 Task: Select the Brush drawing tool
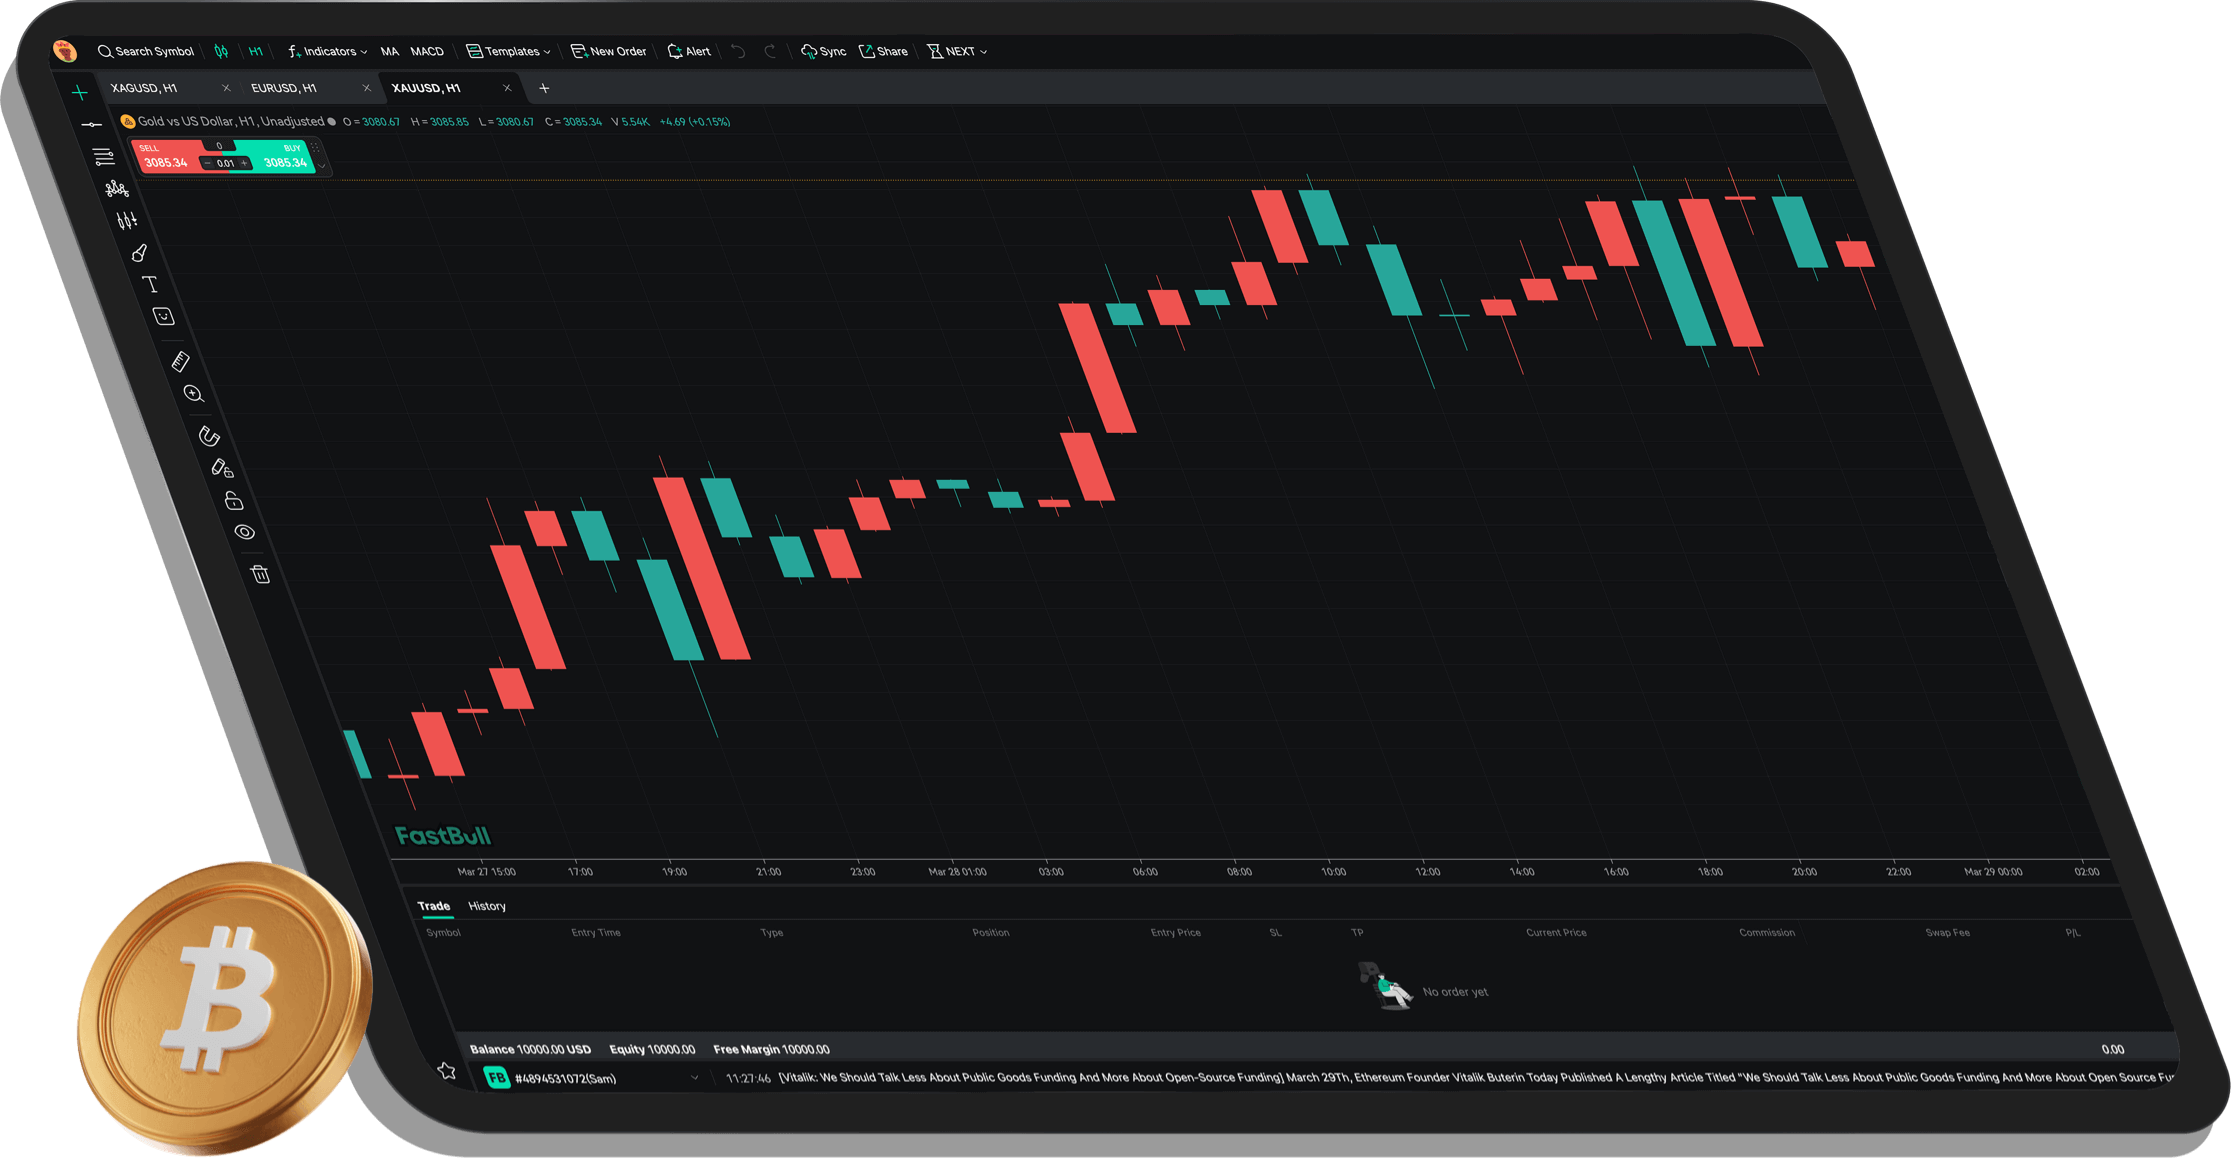click(139, 253)
